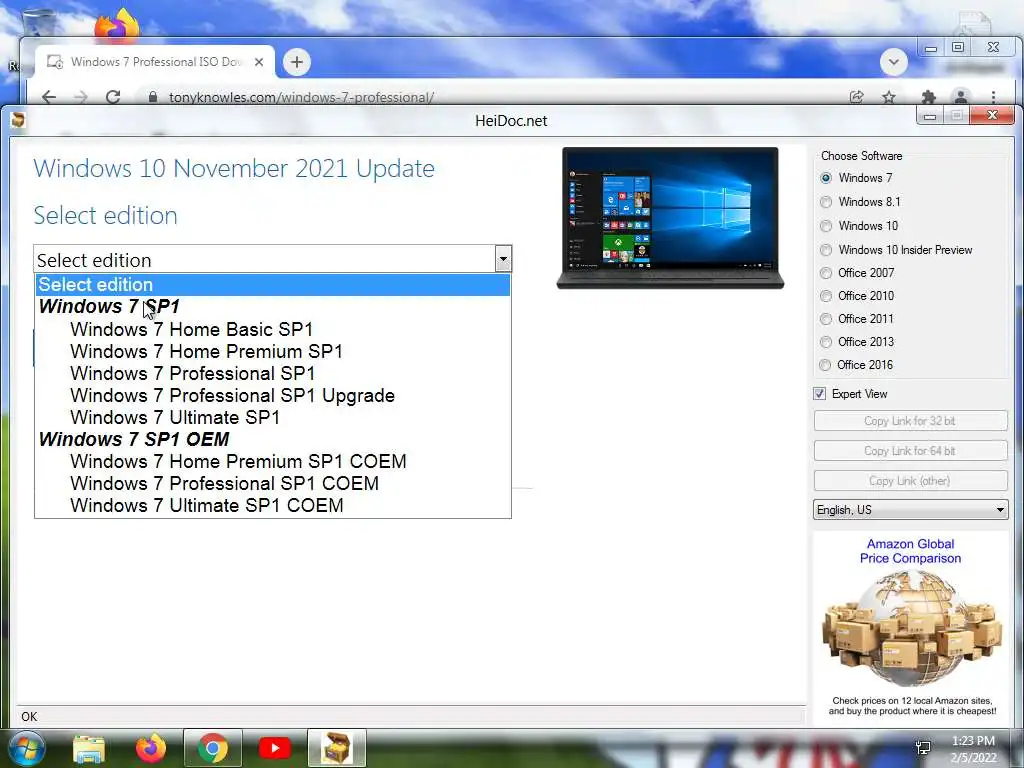1024x768 pixels.
Task: Choose highlighted Select edition list entry
Action: click(273, 285)
